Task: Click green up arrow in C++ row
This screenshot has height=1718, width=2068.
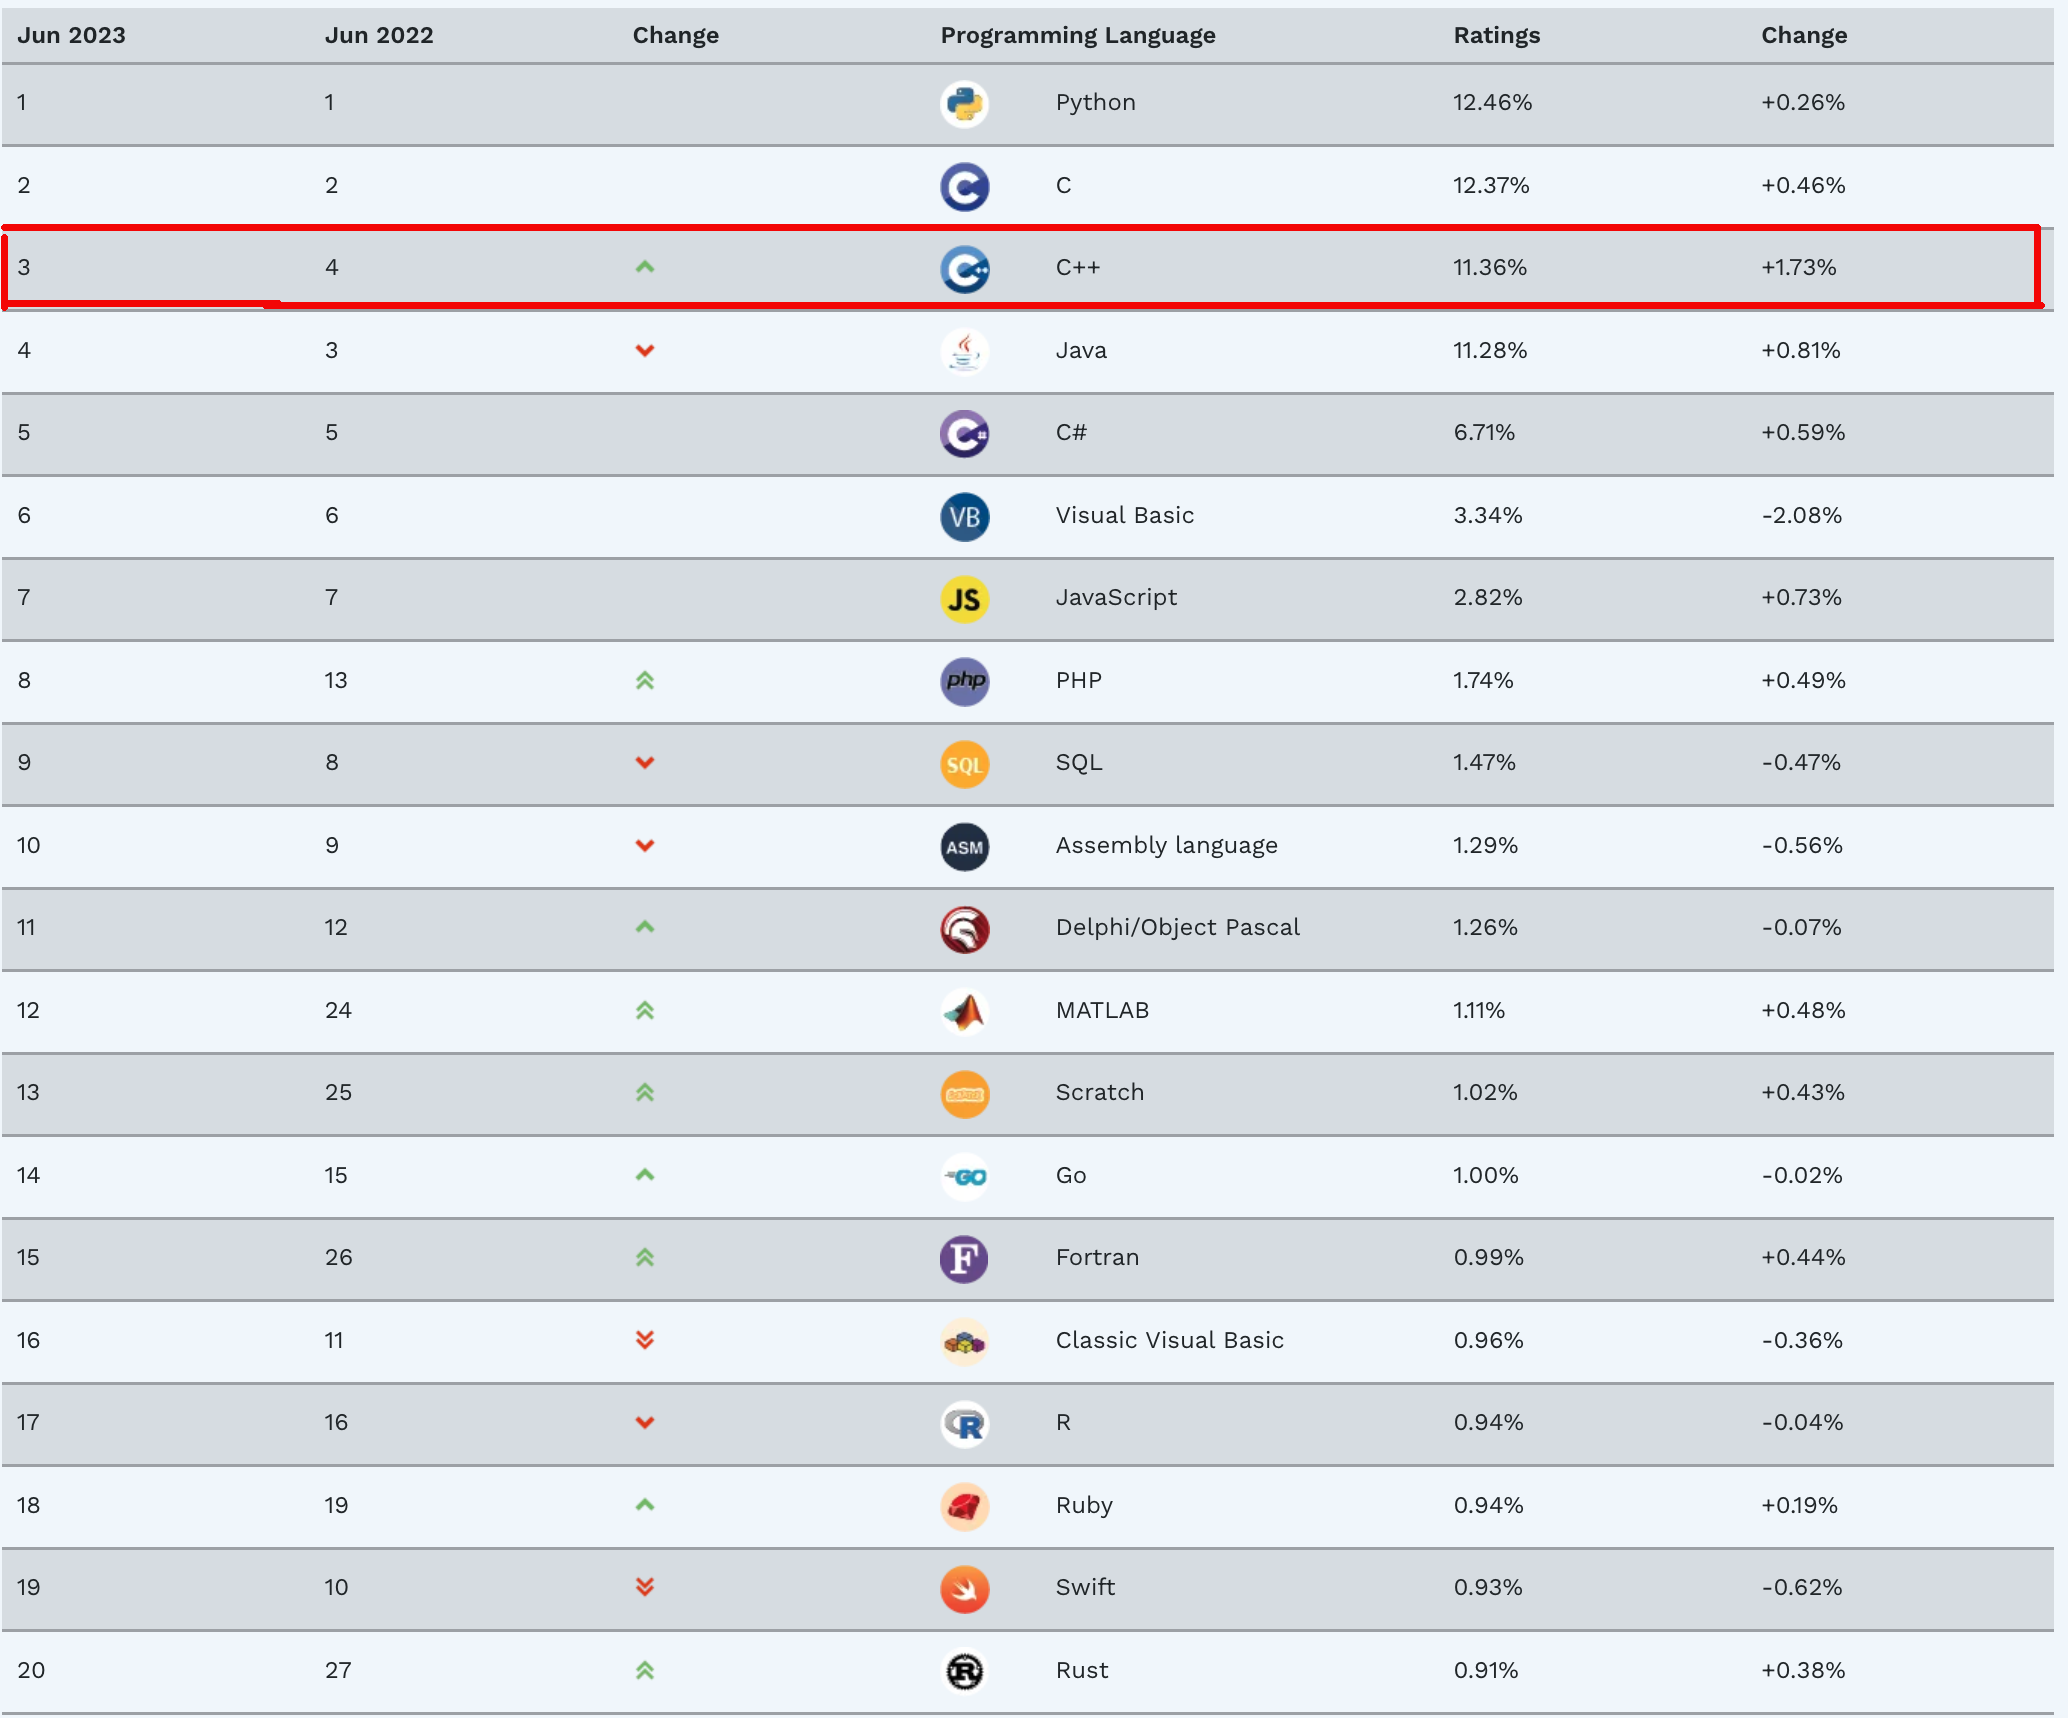Action: 645,267
